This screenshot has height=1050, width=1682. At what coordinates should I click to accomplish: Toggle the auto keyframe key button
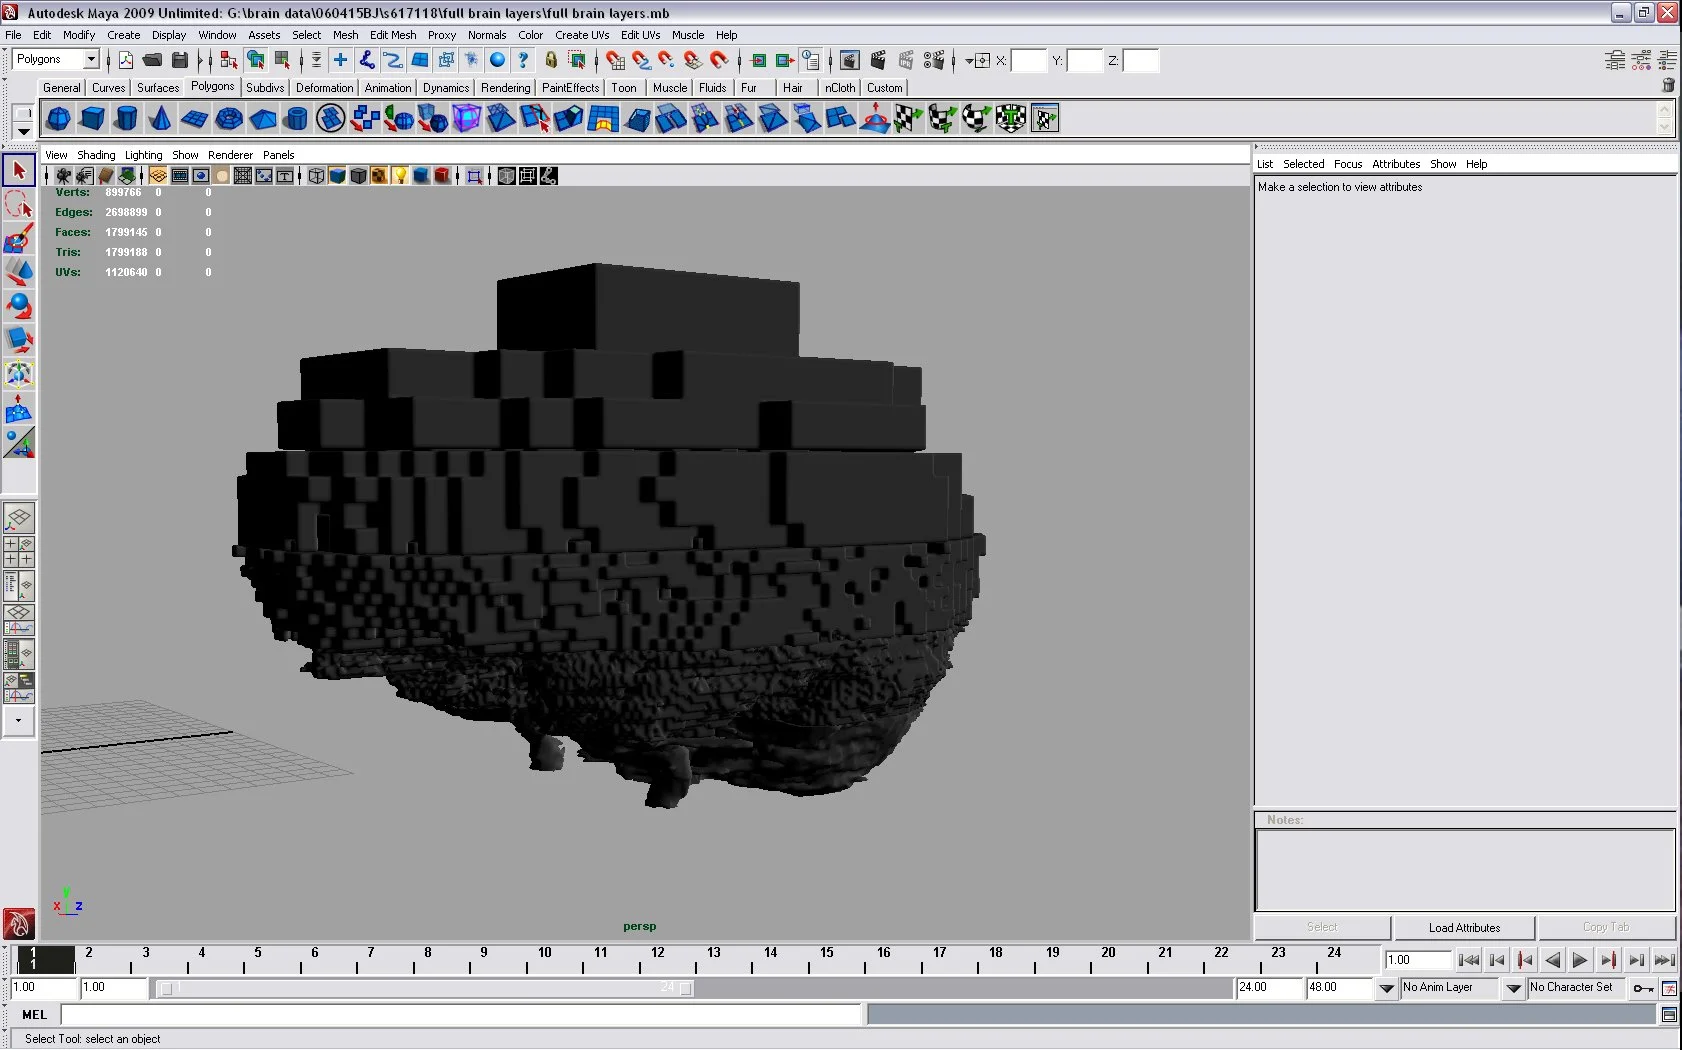pyautogui.click(x=1642, y=988)
